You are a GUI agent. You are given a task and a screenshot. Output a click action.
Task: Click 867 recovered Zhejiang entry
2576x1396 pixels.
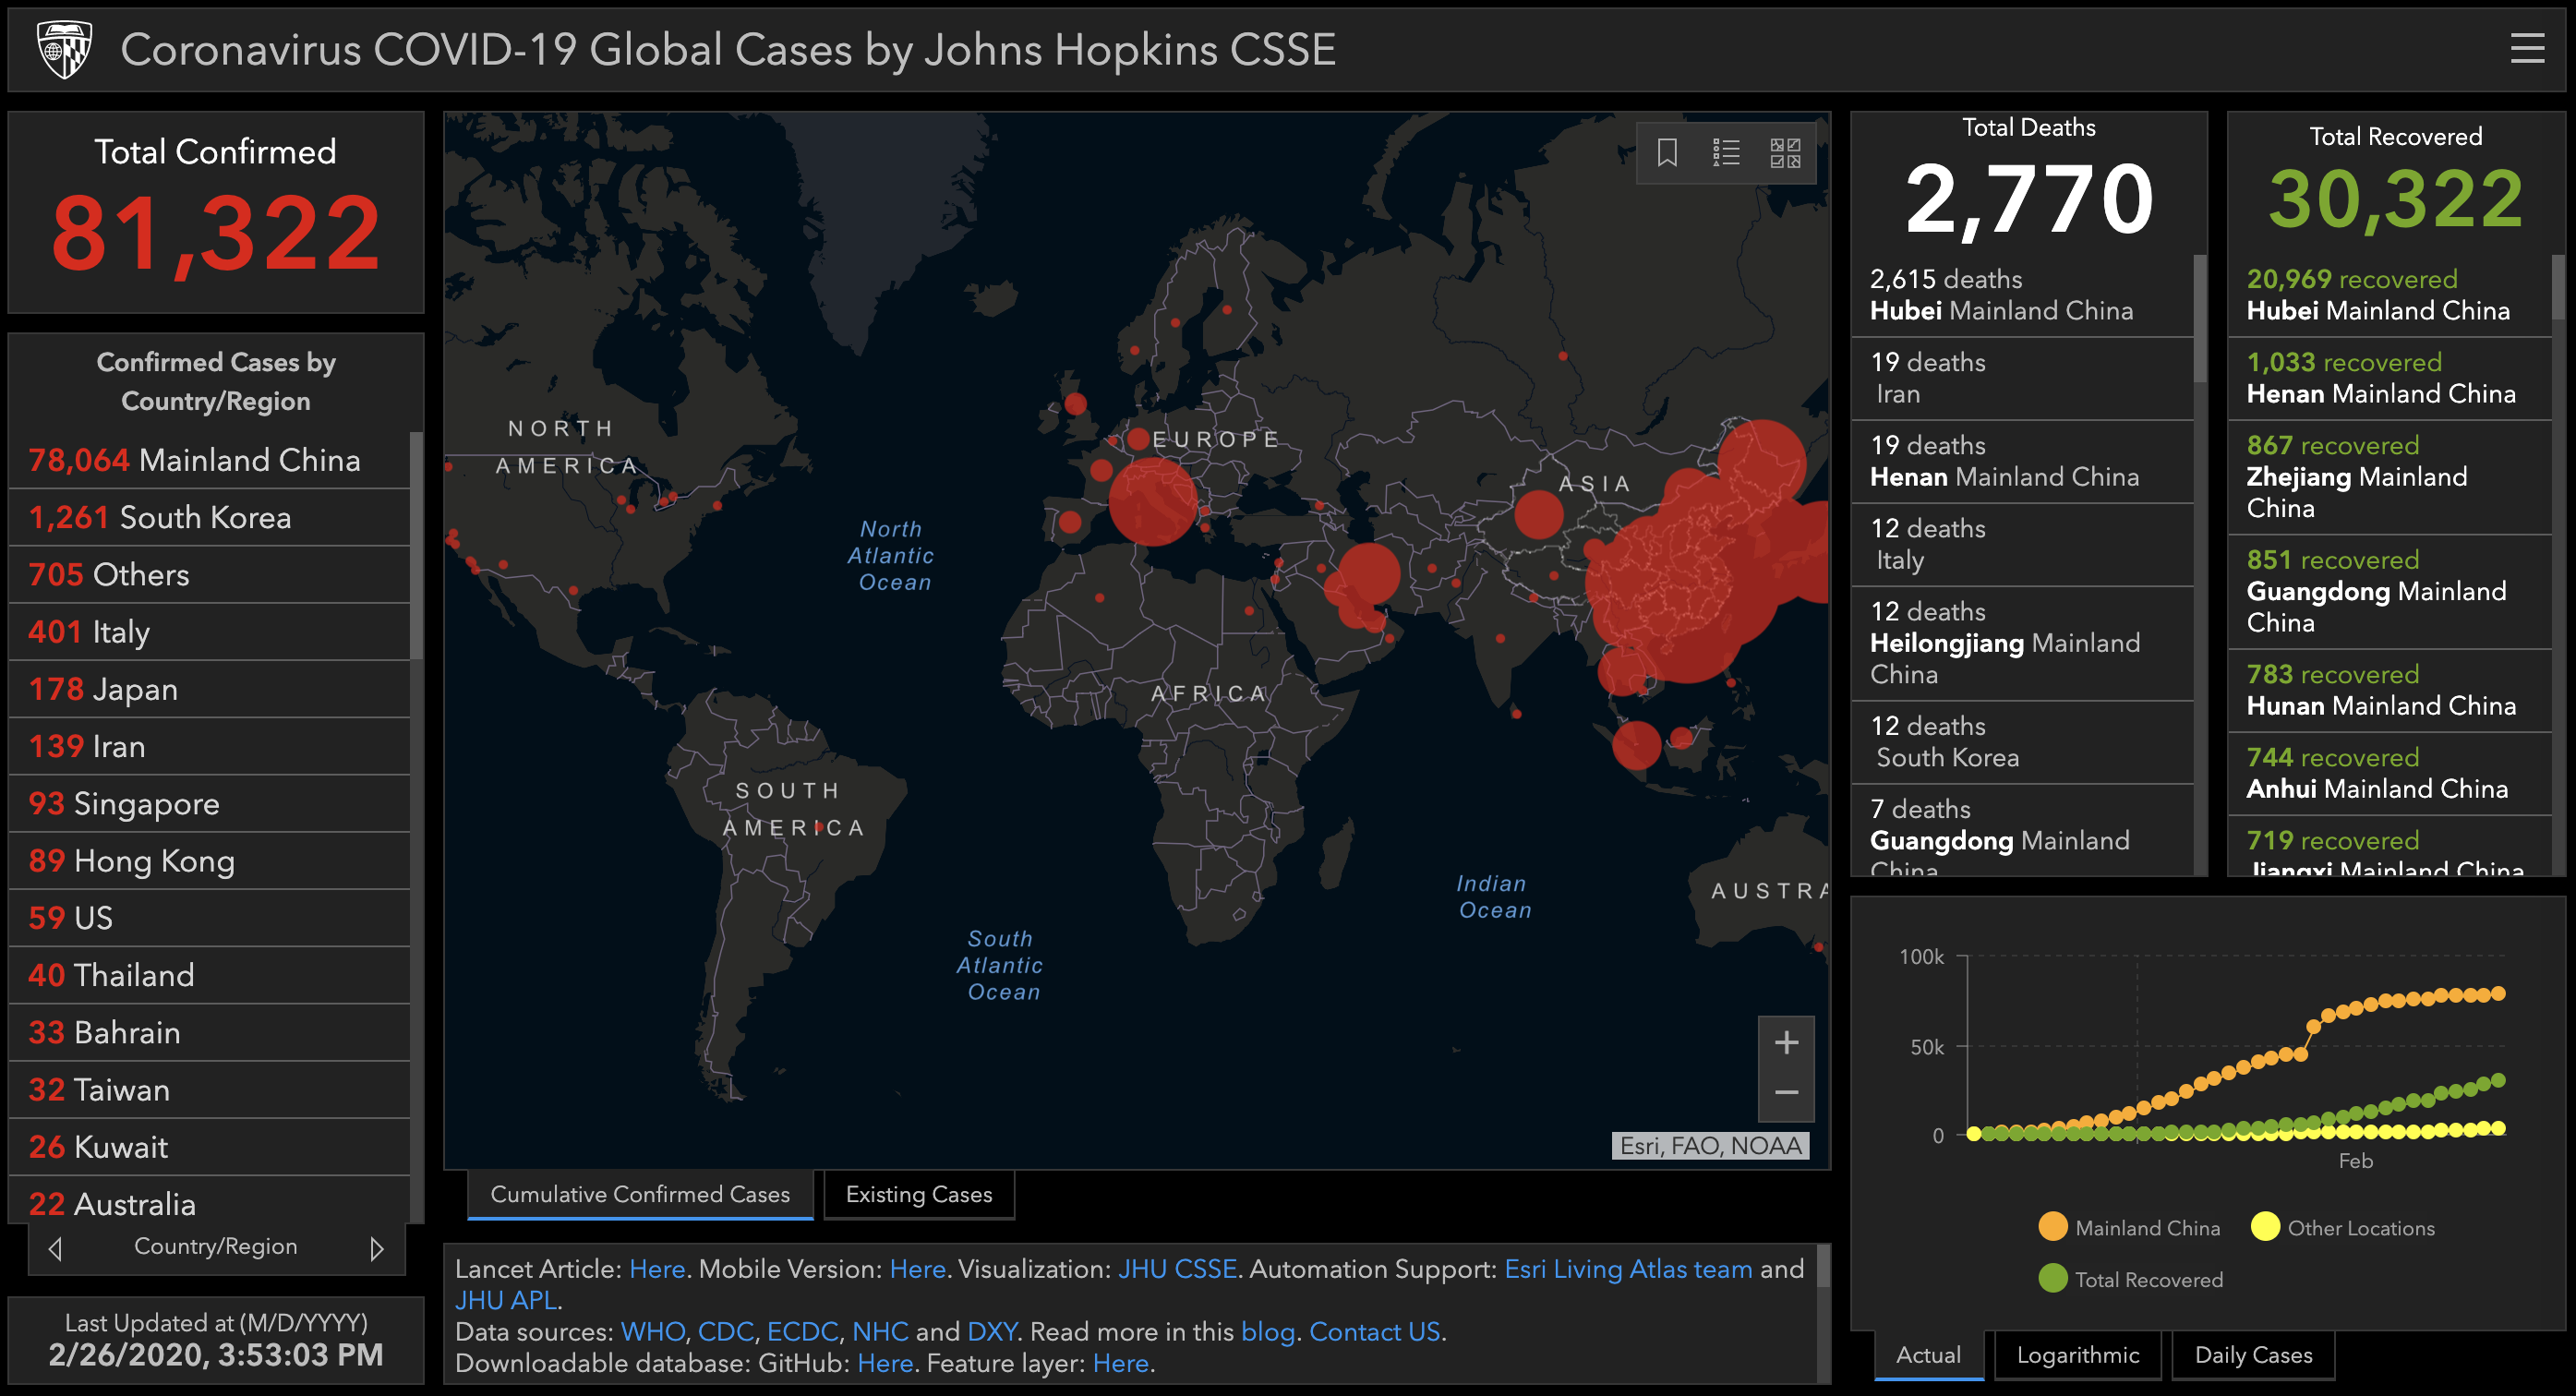pyautogui.click(x=2390, y=477)
